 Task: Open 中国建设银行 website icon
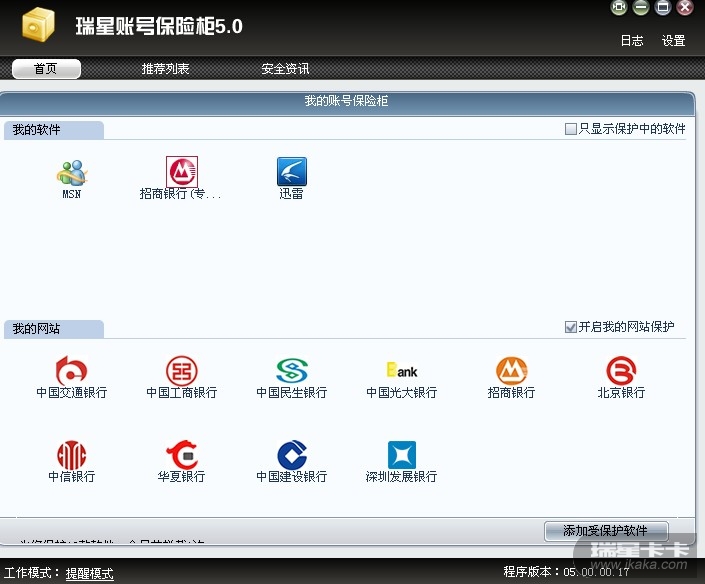(292, 455)
